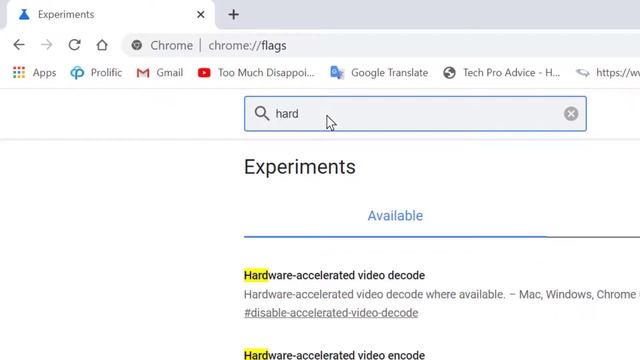Image resolution: width=640 pixels, height=360 pixels.
Task: Open the https://w... bookmark
Action: tap(608, 73)
